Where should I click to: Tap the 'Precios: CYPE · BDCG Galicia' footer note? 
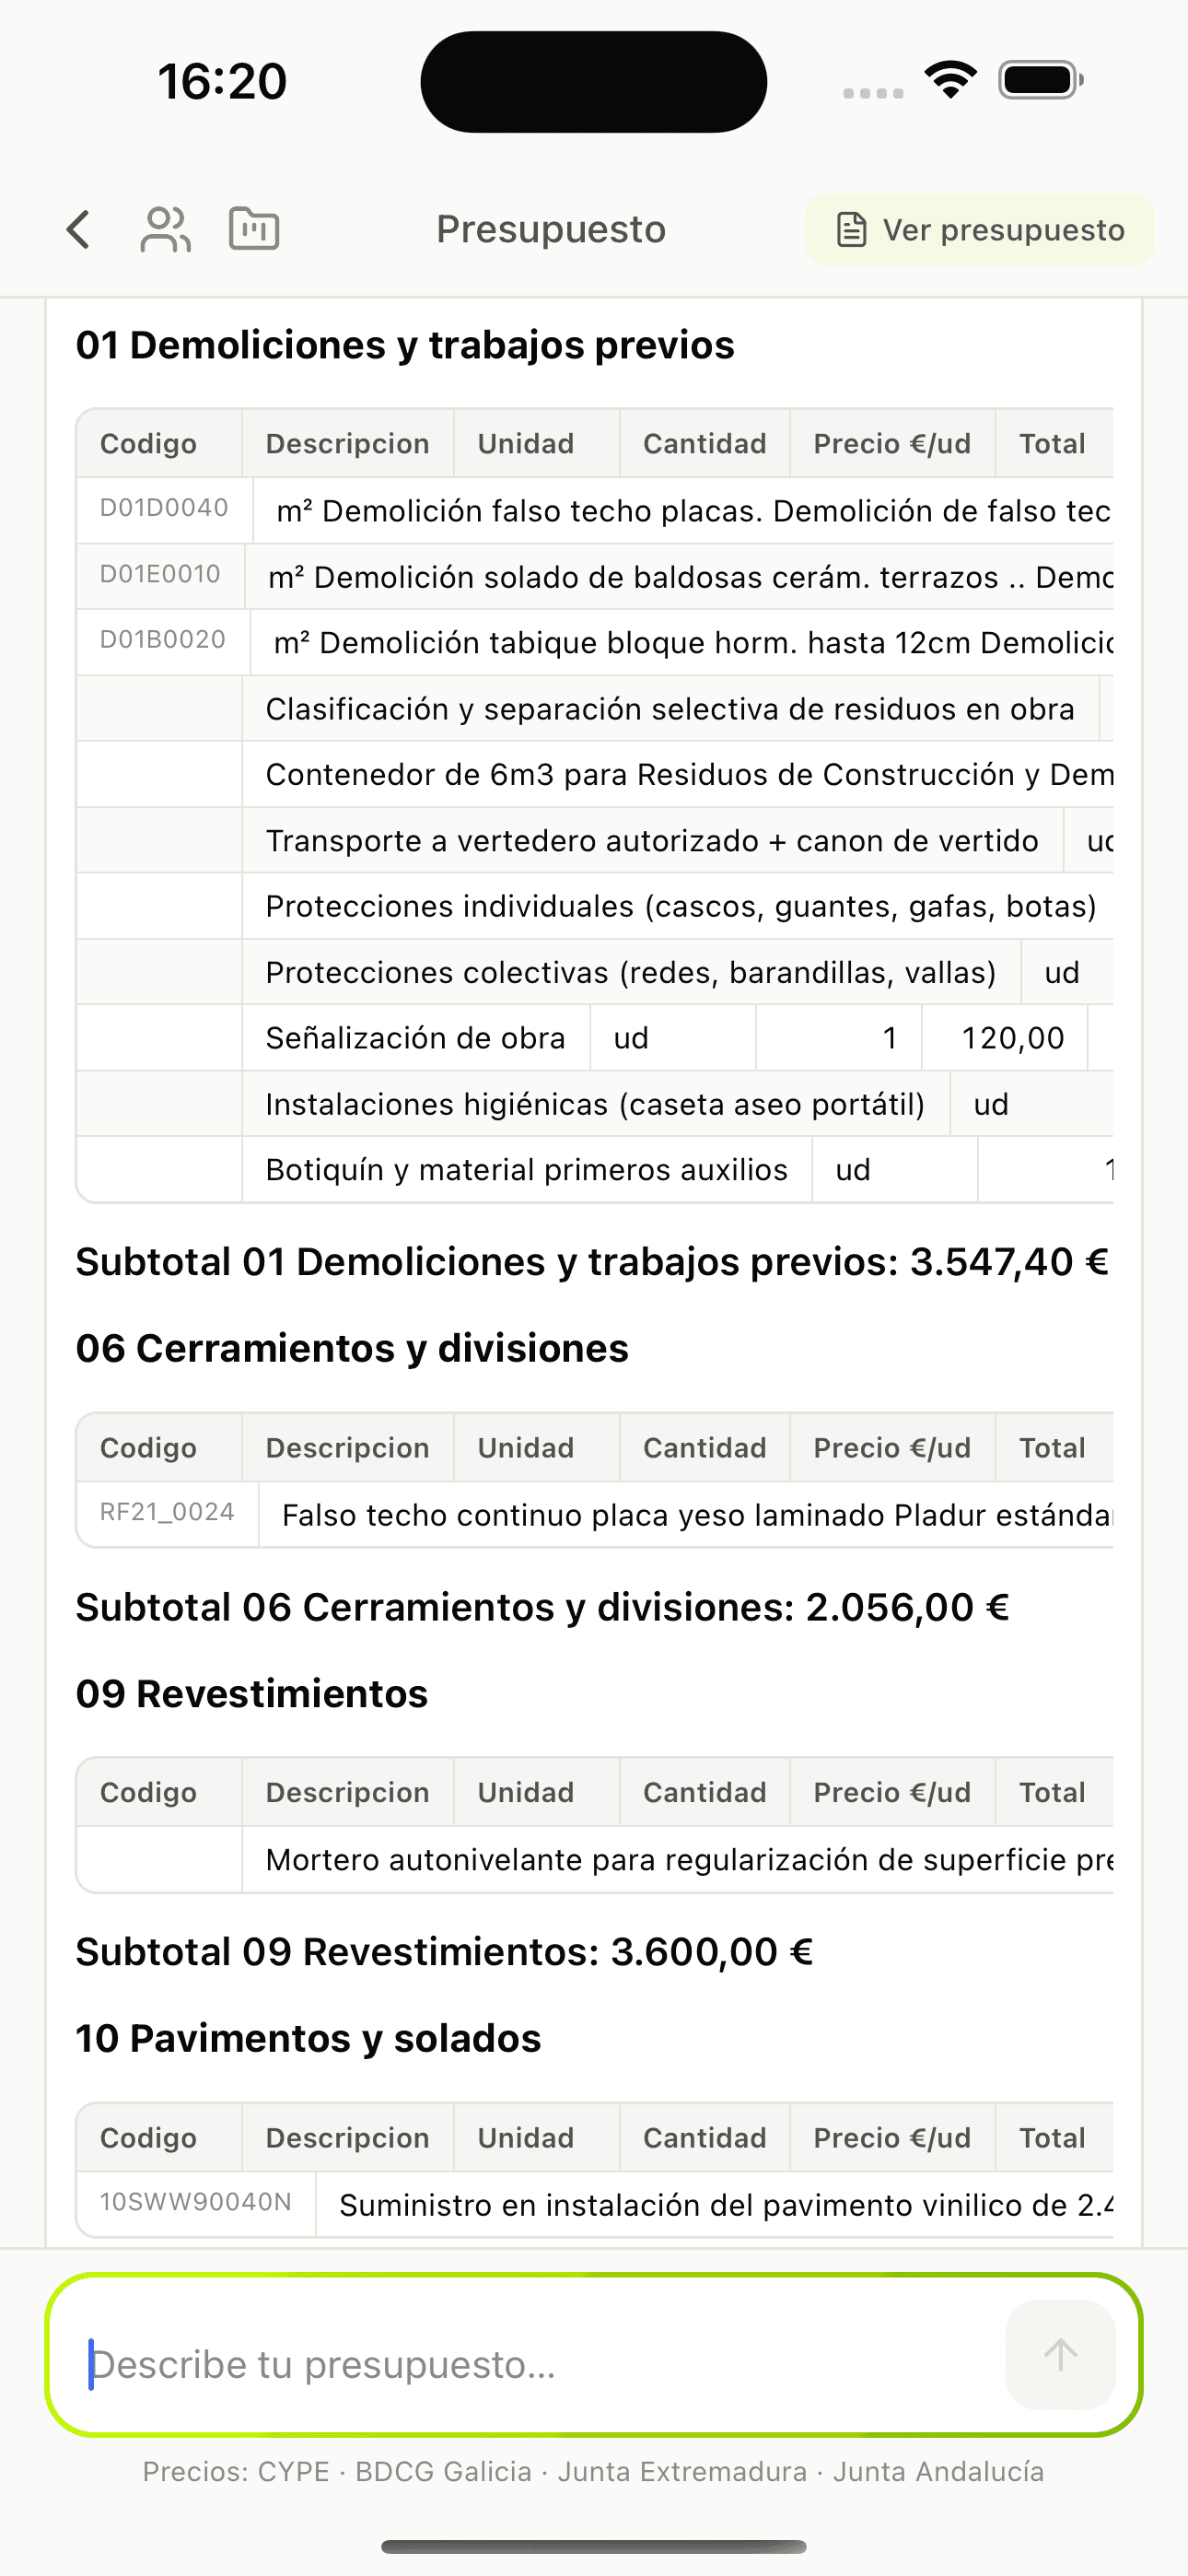[x=593, y=2471]
